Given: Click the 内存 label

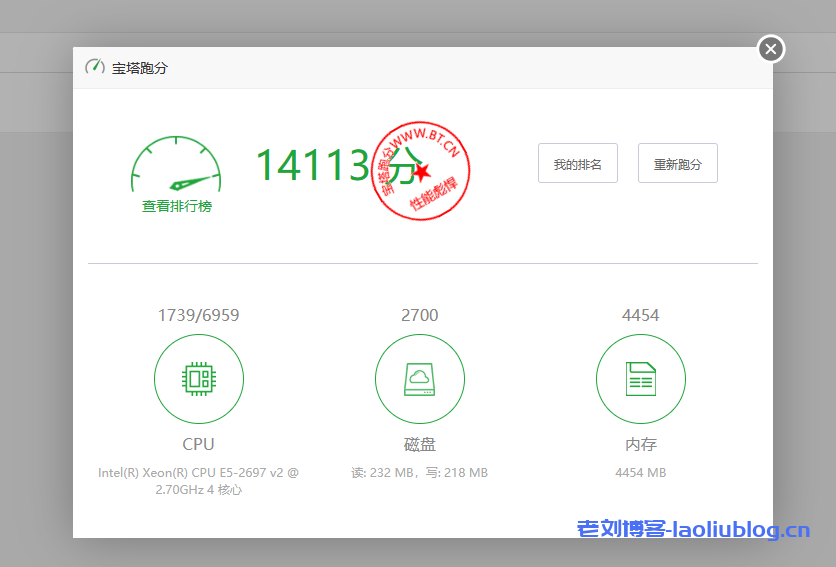Looking at the screenshot, I should (x=640, y=444).
